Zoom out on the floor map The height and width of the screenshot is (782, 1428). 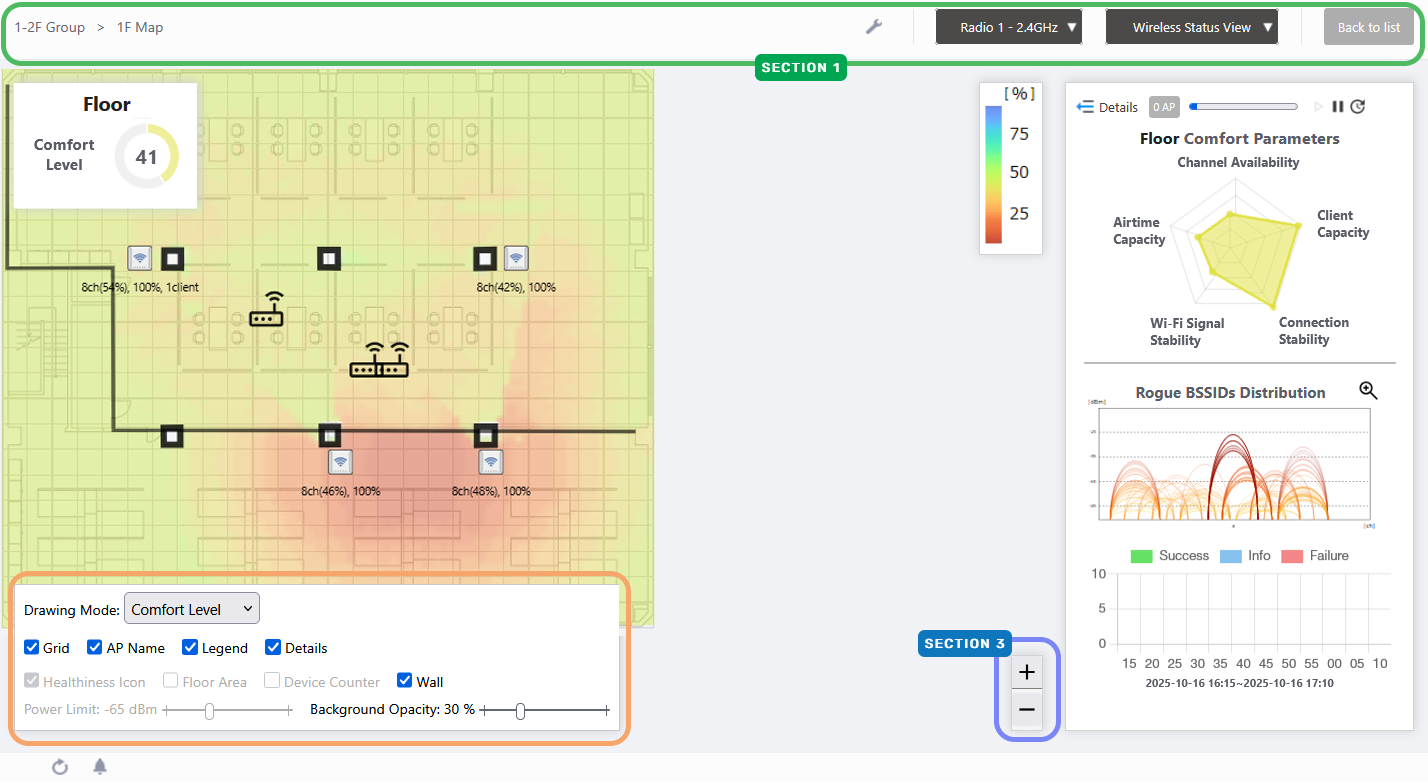[1026, 712]
